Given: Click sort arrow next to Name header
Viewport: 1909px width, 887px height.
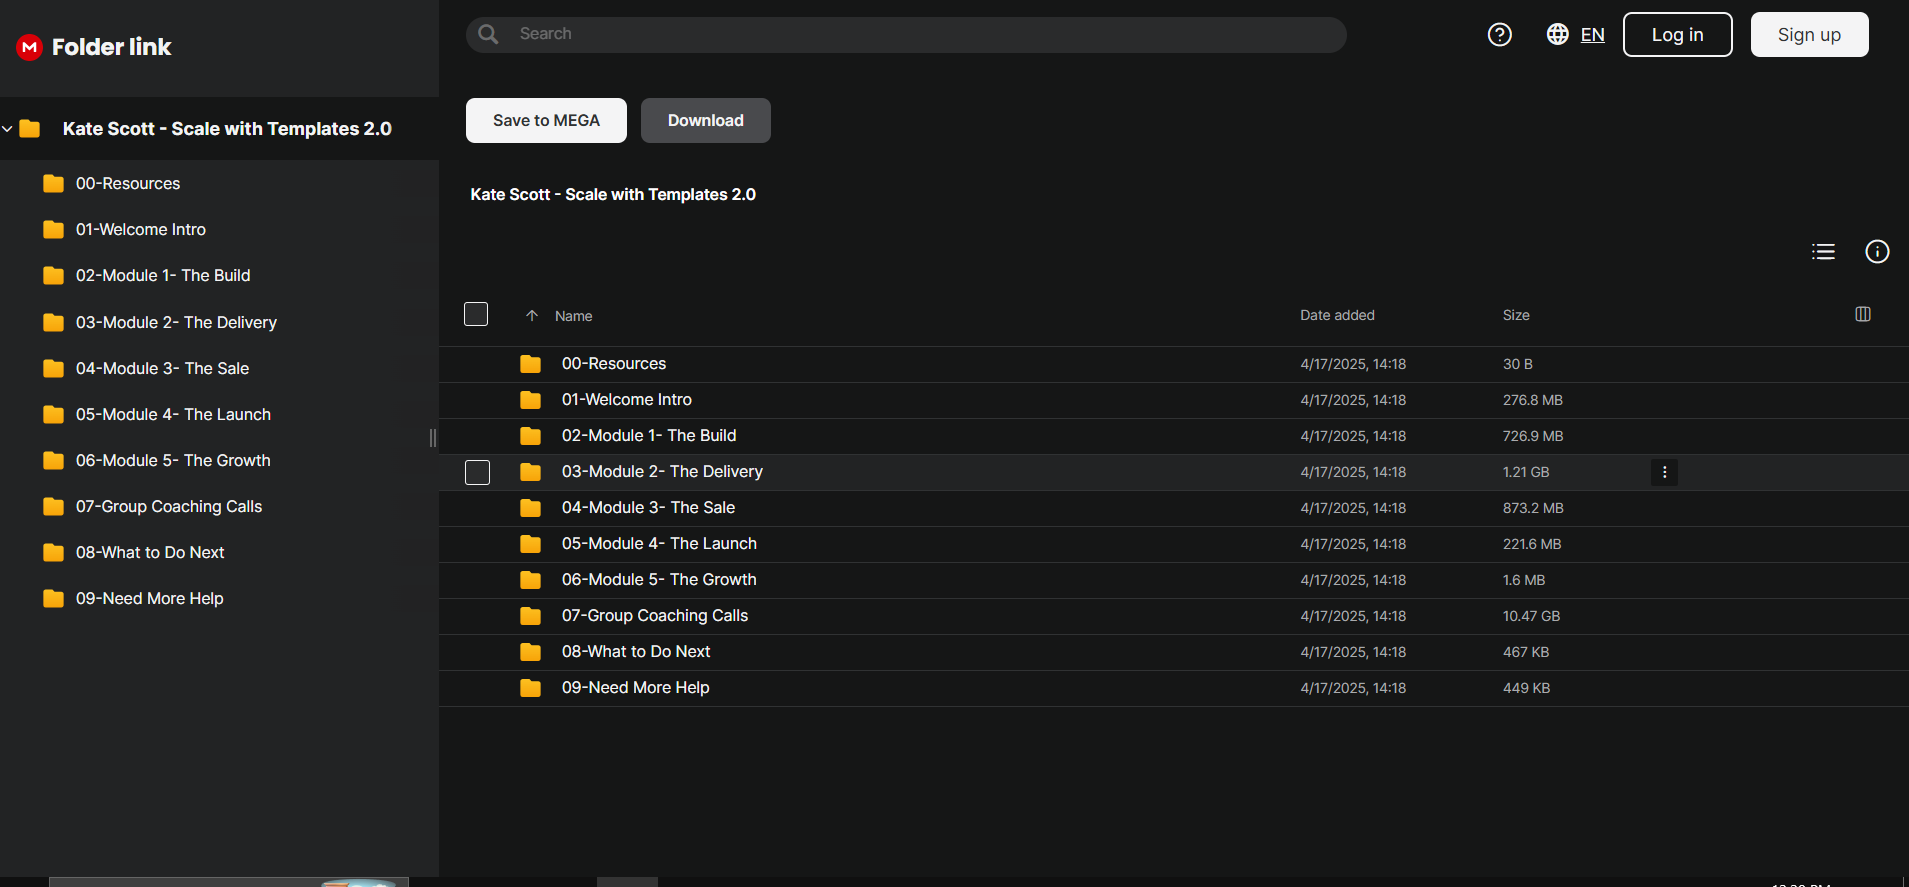Looking at the screenshot, I should tap(532, 316).
